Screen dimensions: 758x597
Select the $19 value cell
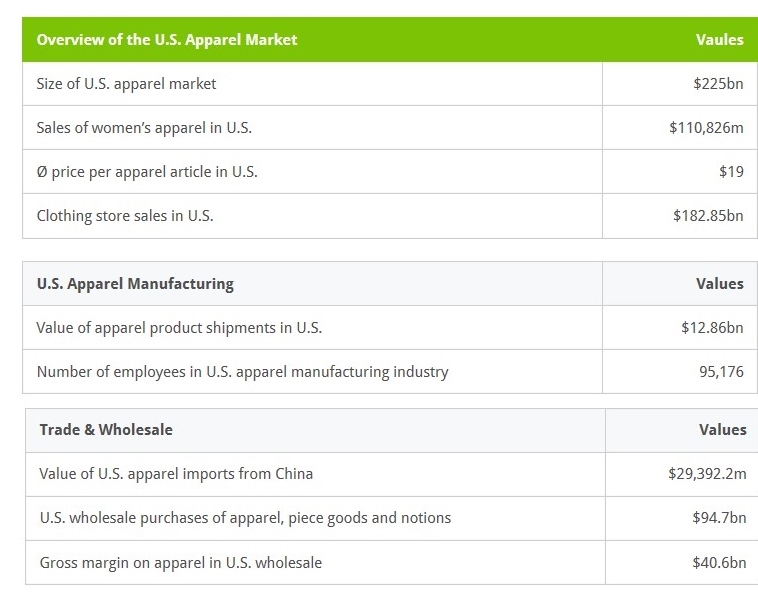click(731, 172)
